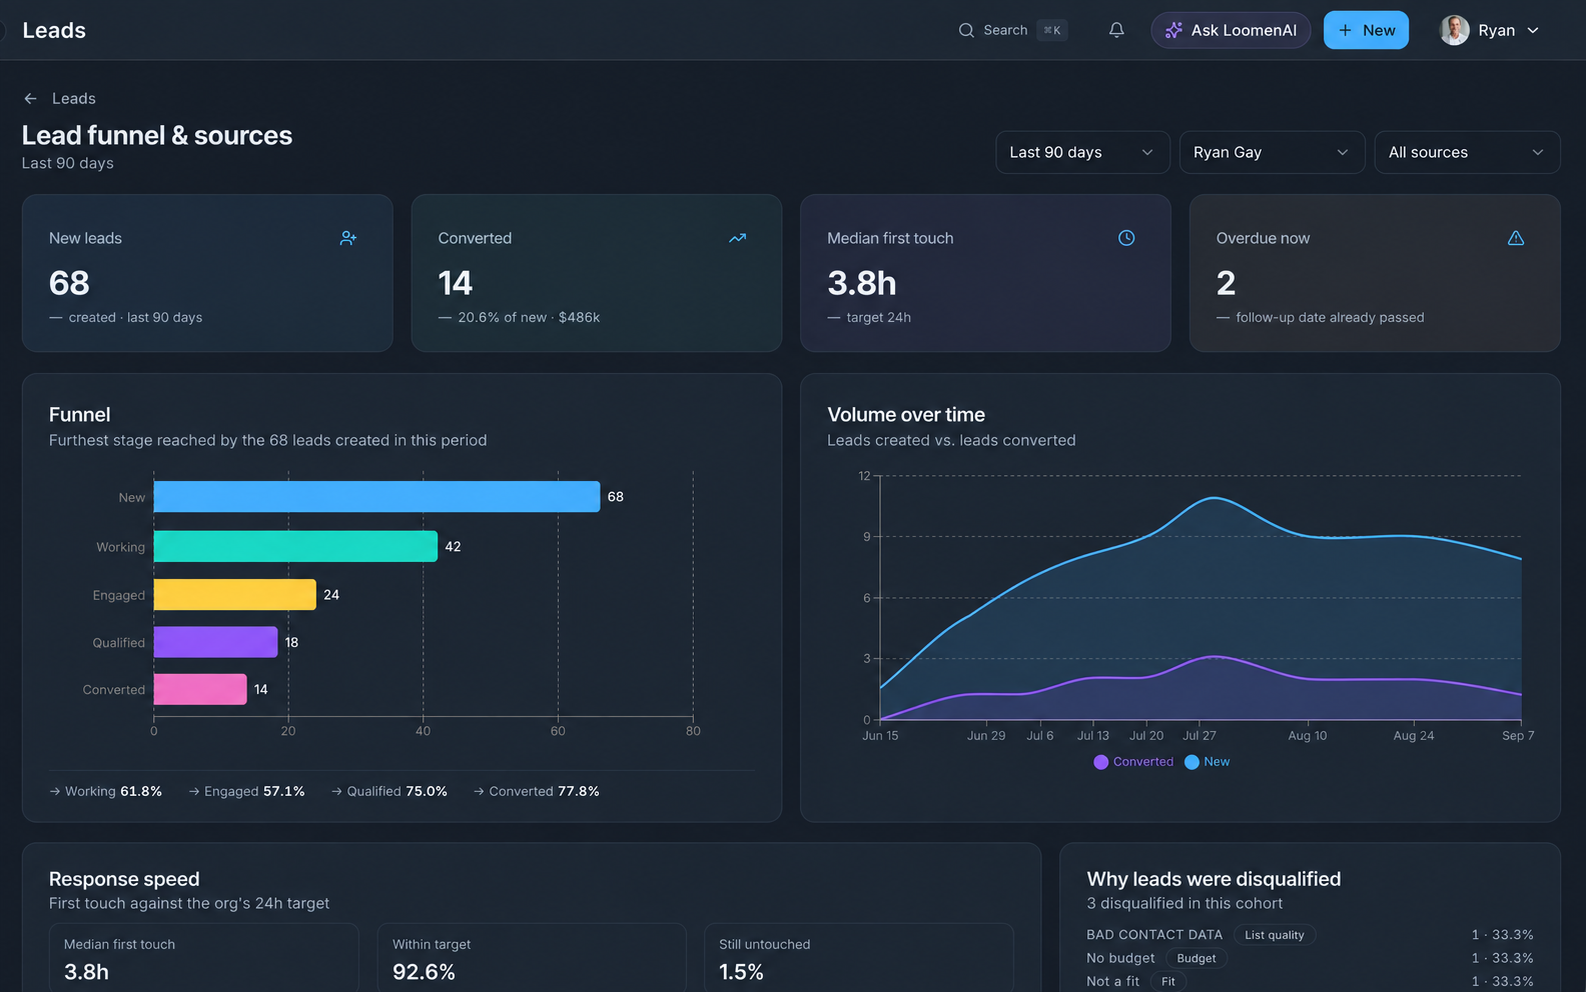Click the Within target 92.6% stat
The width and height of the screenshot is (1586, 992).
531,958
